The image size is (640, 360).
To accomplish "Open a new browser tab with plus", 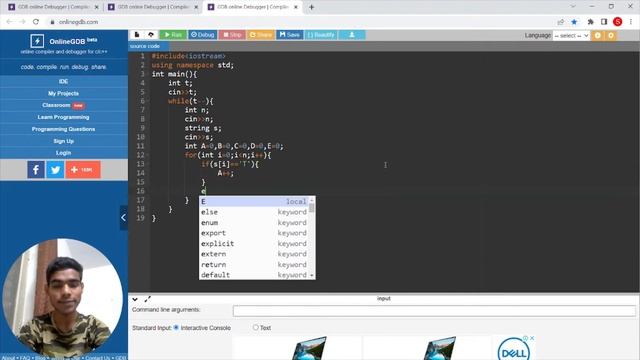I will coord(311,7).
